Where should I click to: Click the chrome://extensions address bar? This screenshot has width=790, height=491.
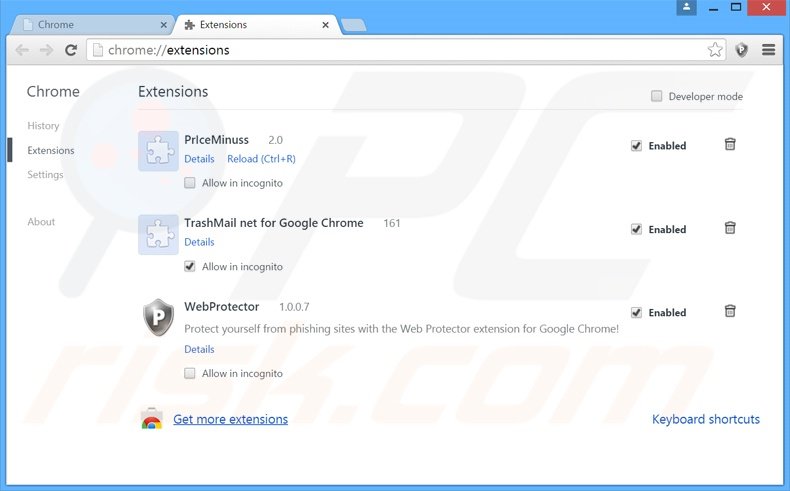click(x=398, y=50)
